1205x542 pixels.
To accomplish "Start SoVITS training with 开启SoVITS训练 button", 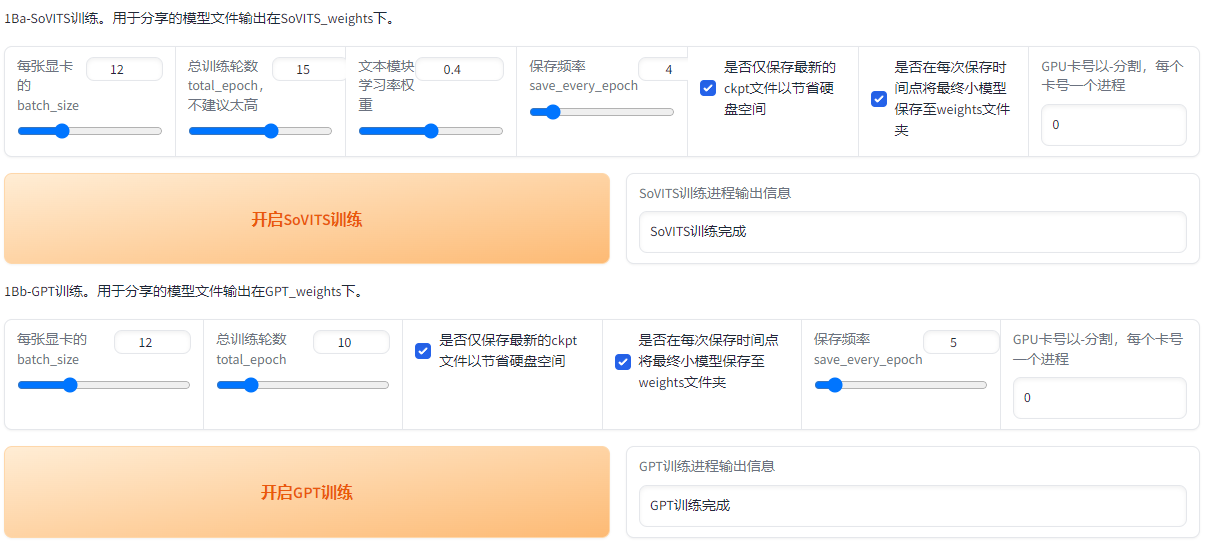I will pyautogui.click(x=306, y=219).
